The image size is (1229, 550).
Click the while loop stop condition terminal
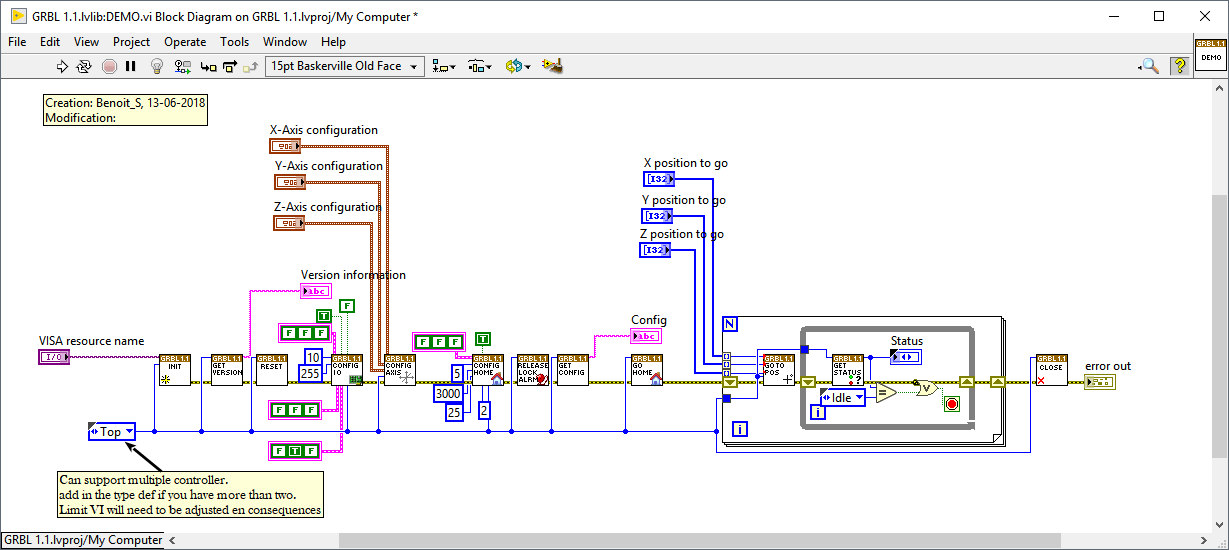click(x=952, y=404)
